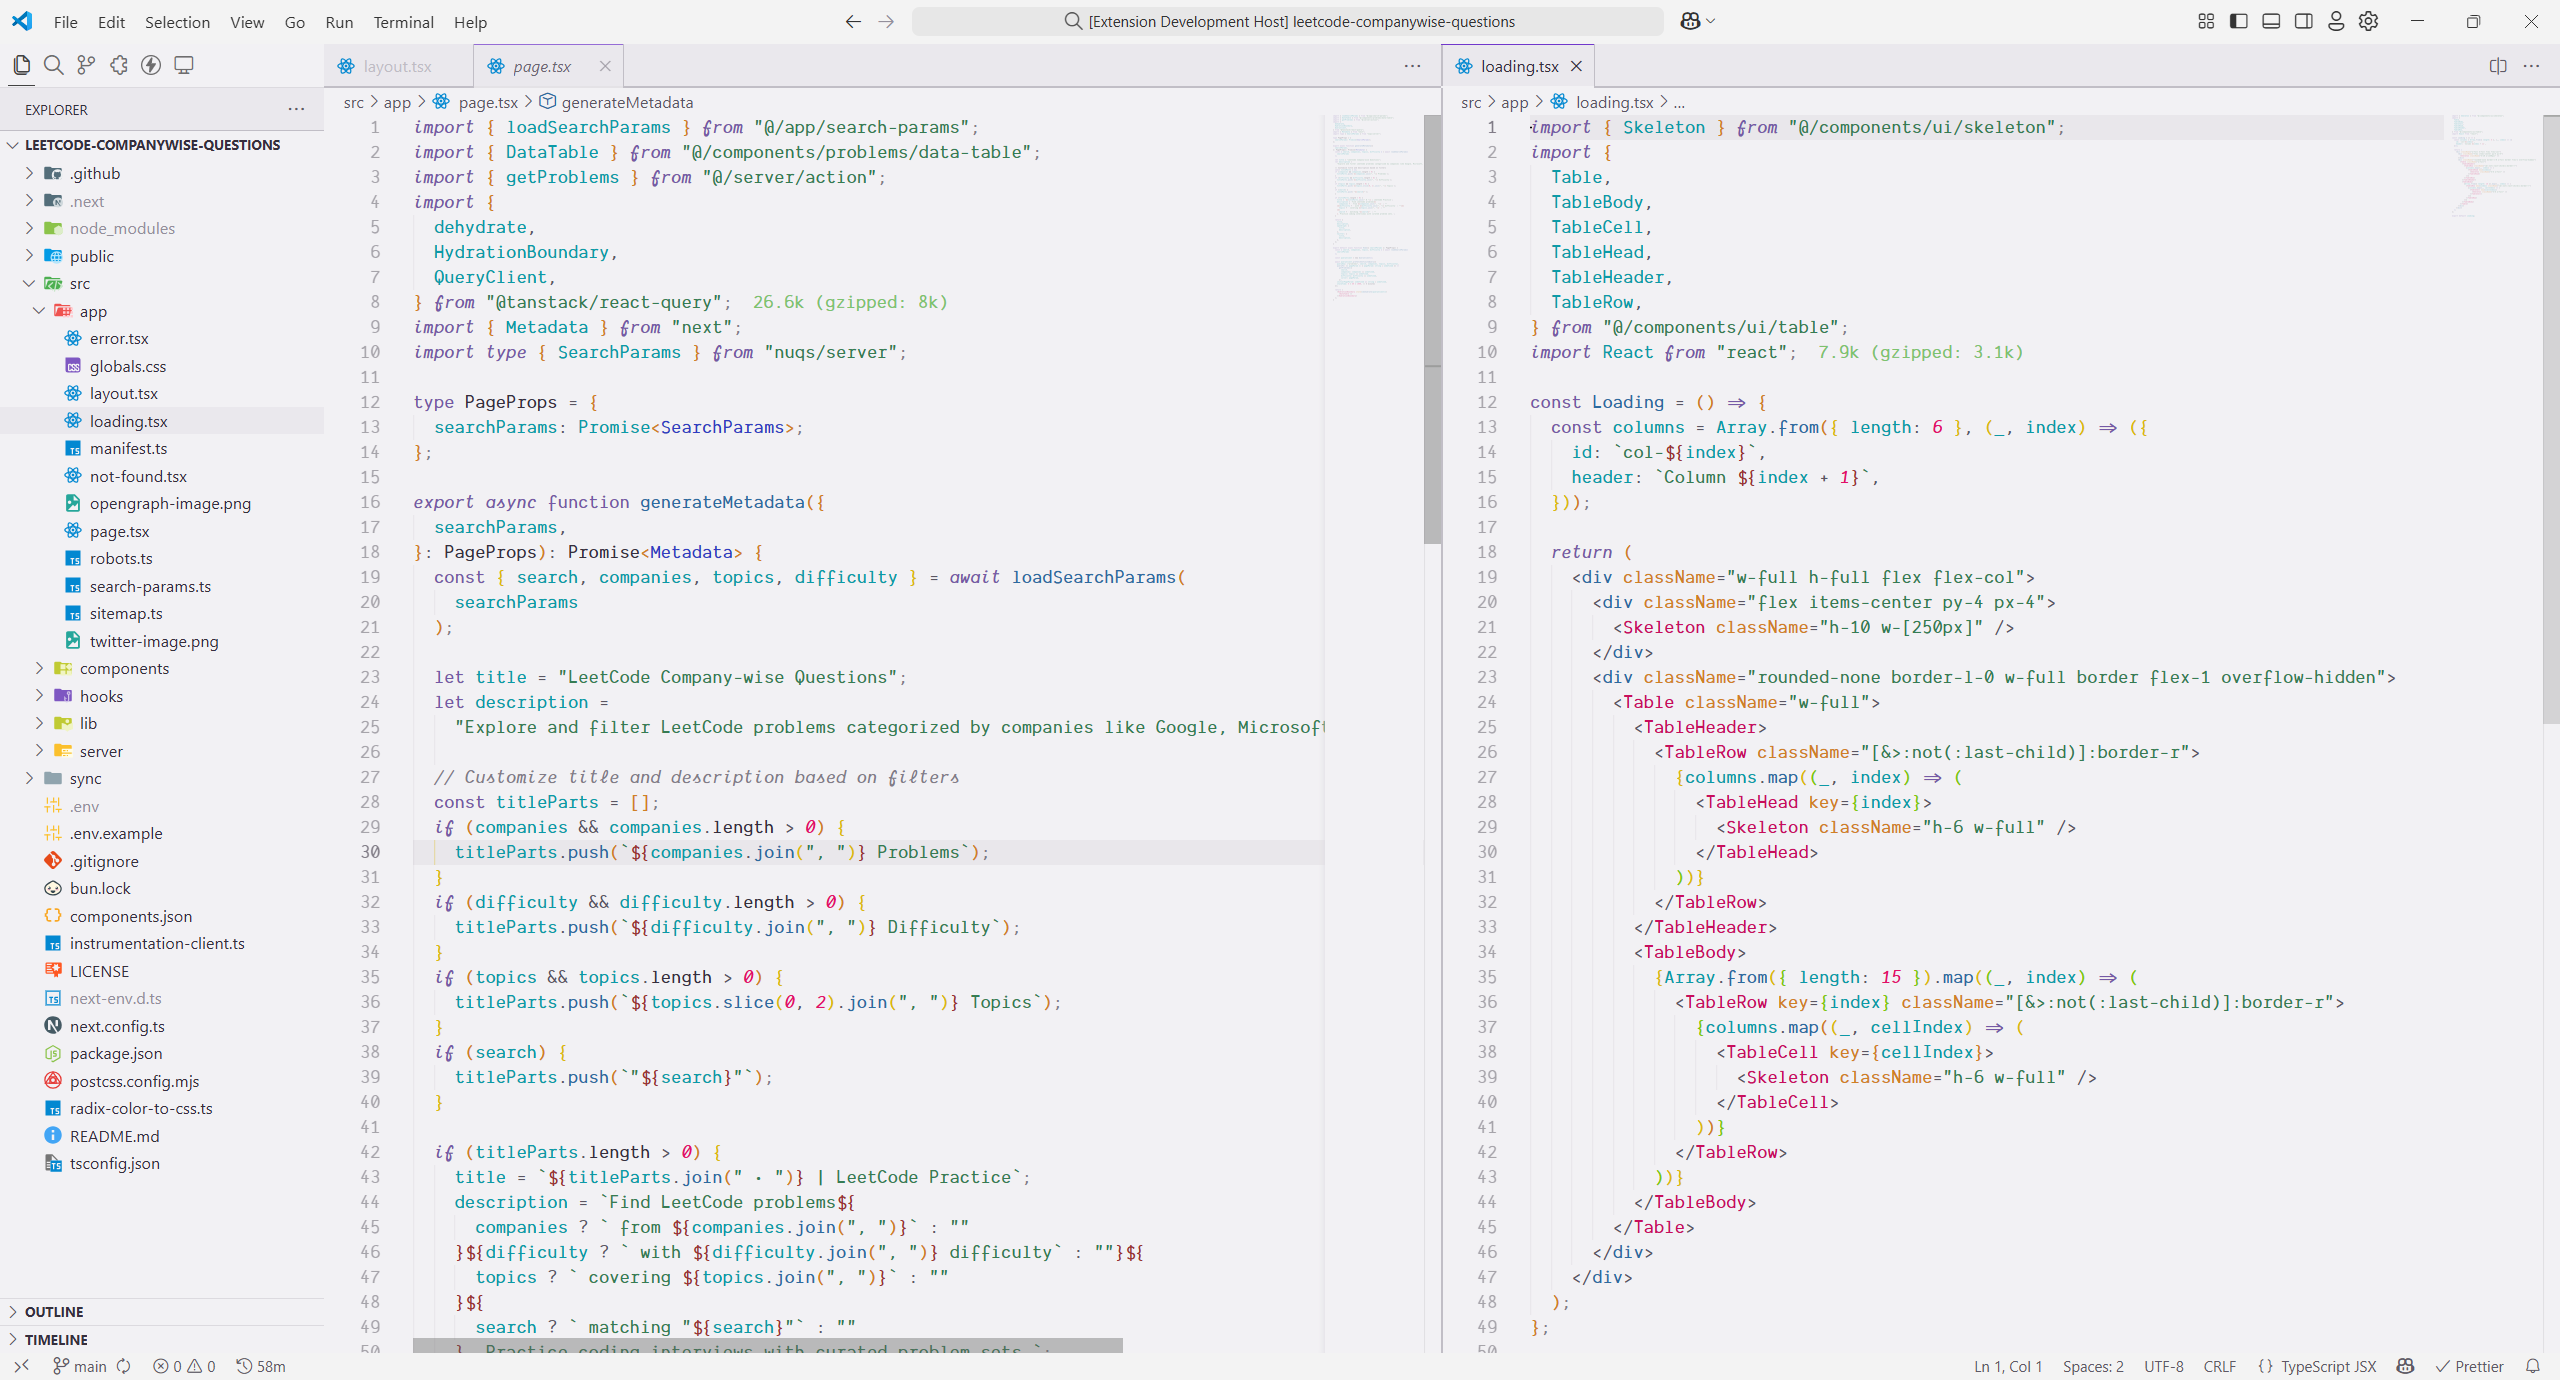Toggle the secondary side bar visibility

(x=2303, y=21)
